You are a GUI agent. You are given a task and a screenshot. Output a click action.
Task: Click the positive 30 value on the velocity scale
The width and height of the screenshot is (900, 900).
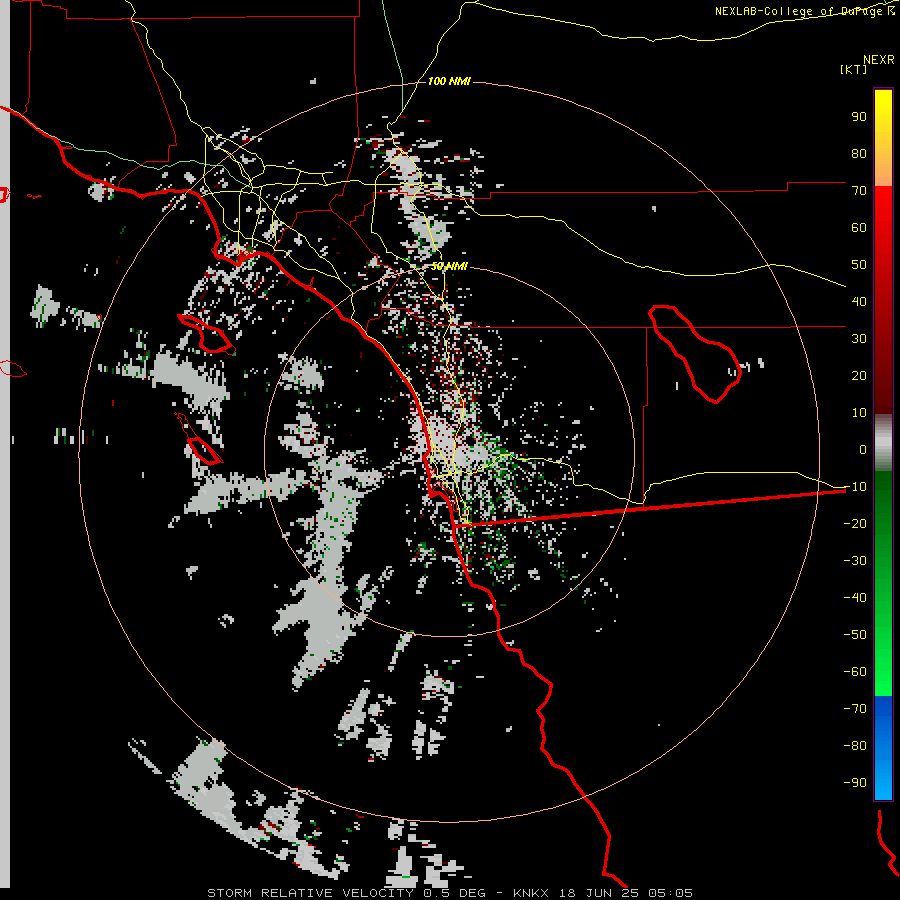click(x=859, y=339)
